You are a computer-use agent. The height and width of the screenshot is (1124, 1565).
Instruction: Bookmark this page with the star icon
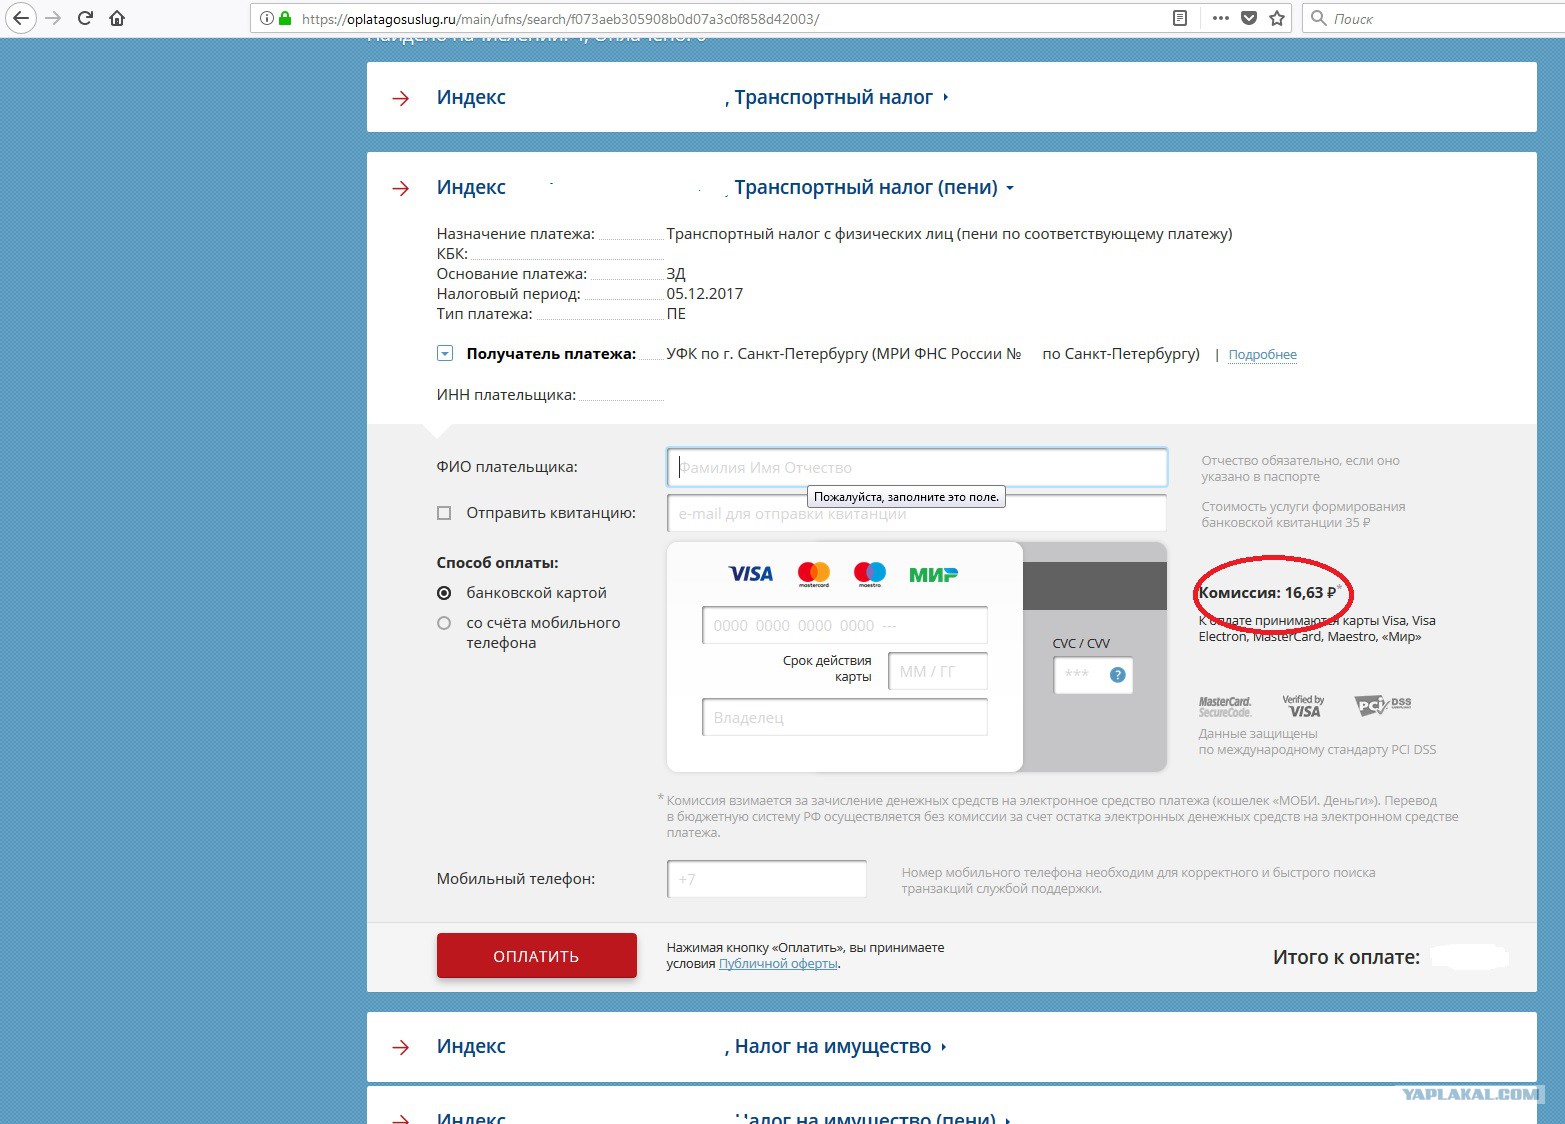[1277, 18]
